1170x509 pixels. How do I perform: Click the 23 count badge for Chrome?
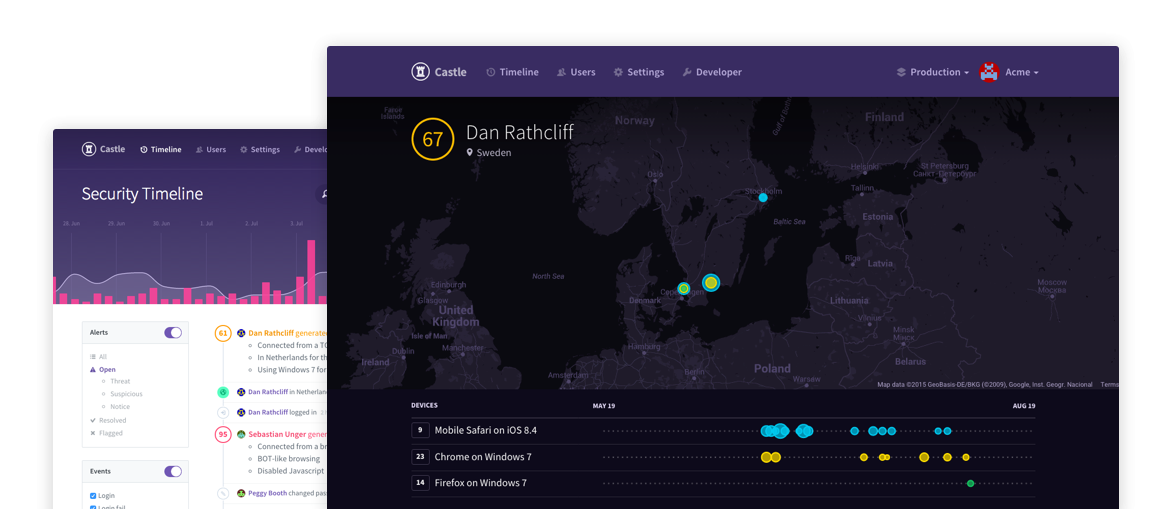point(420,456)
